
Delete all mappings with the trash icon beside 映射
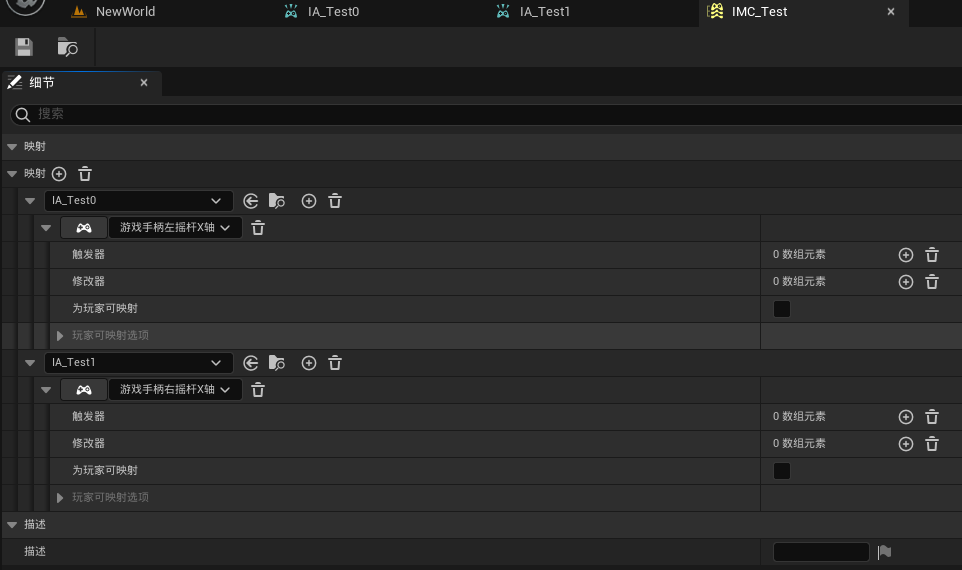pyautogui.click(x=85, y=174)
